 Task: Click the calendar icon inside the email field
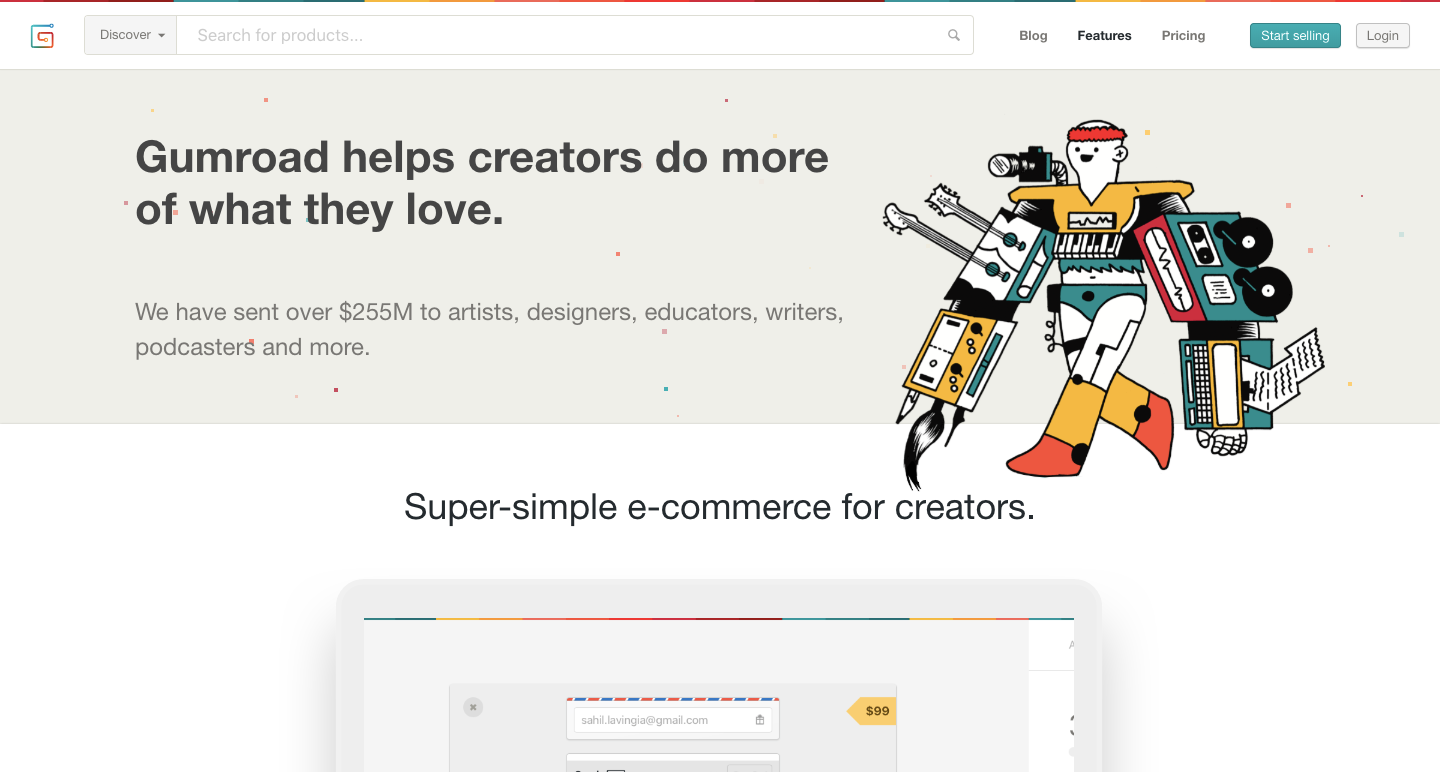[x=759, y=719]
